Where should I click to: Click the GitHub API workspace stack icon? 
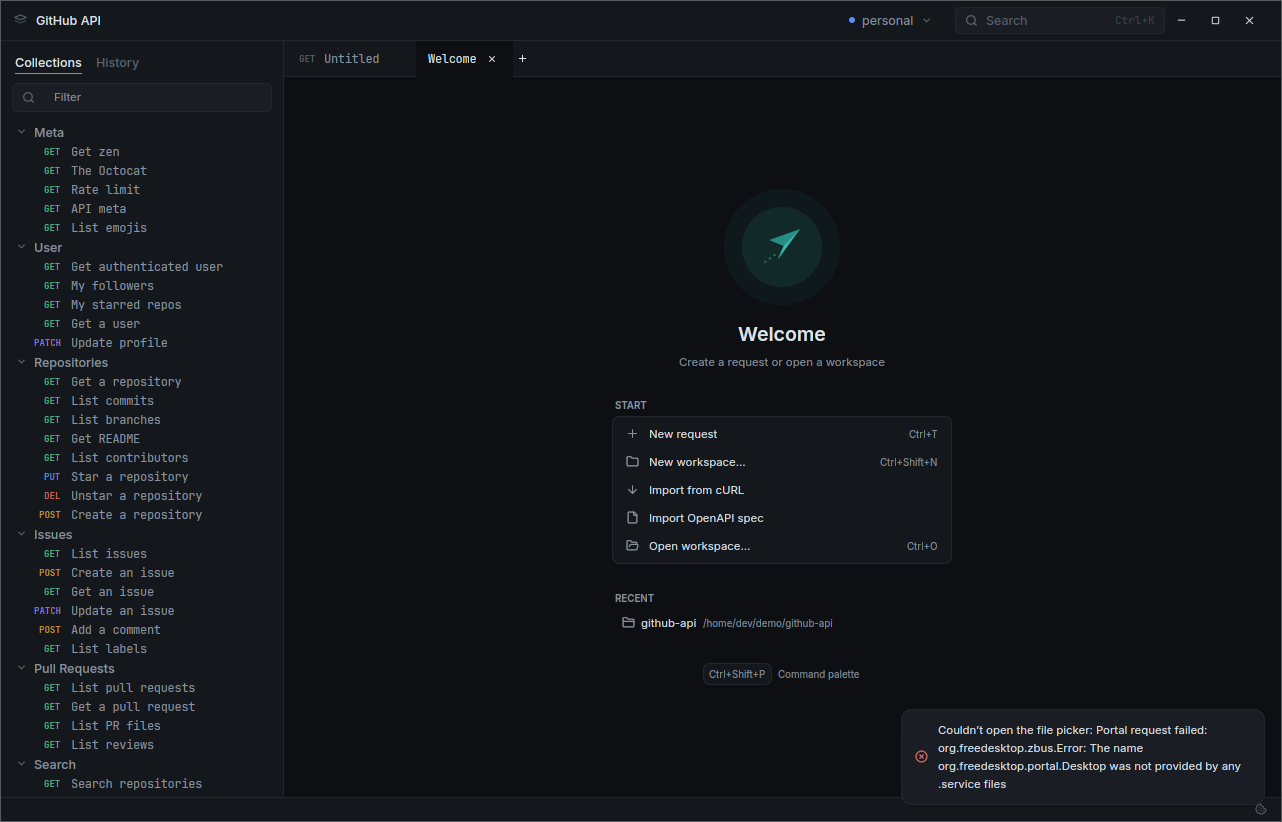coord(20,20)
